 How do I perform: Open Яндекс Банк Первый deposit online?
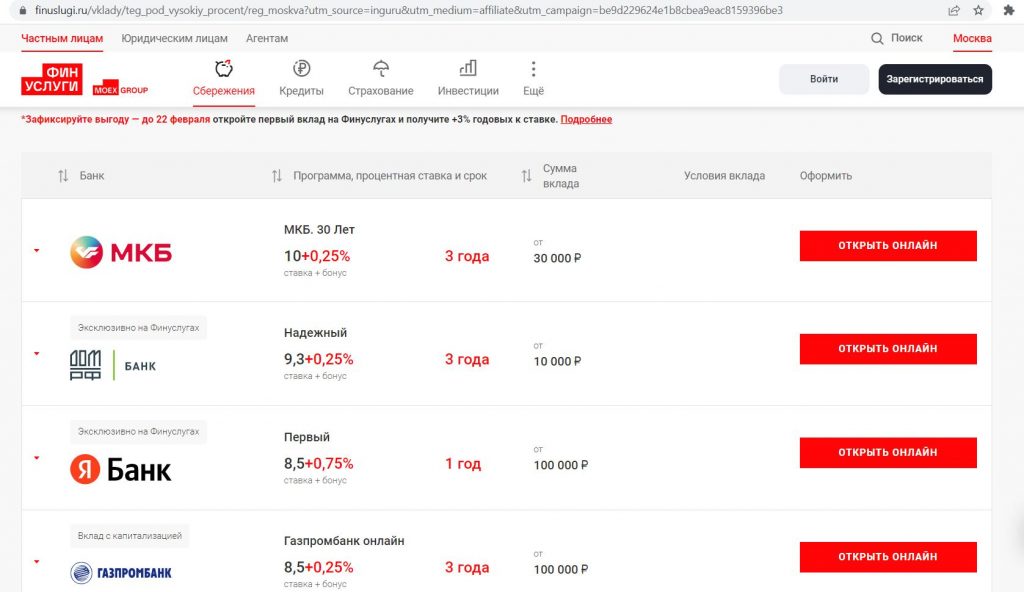coord(888,452)
